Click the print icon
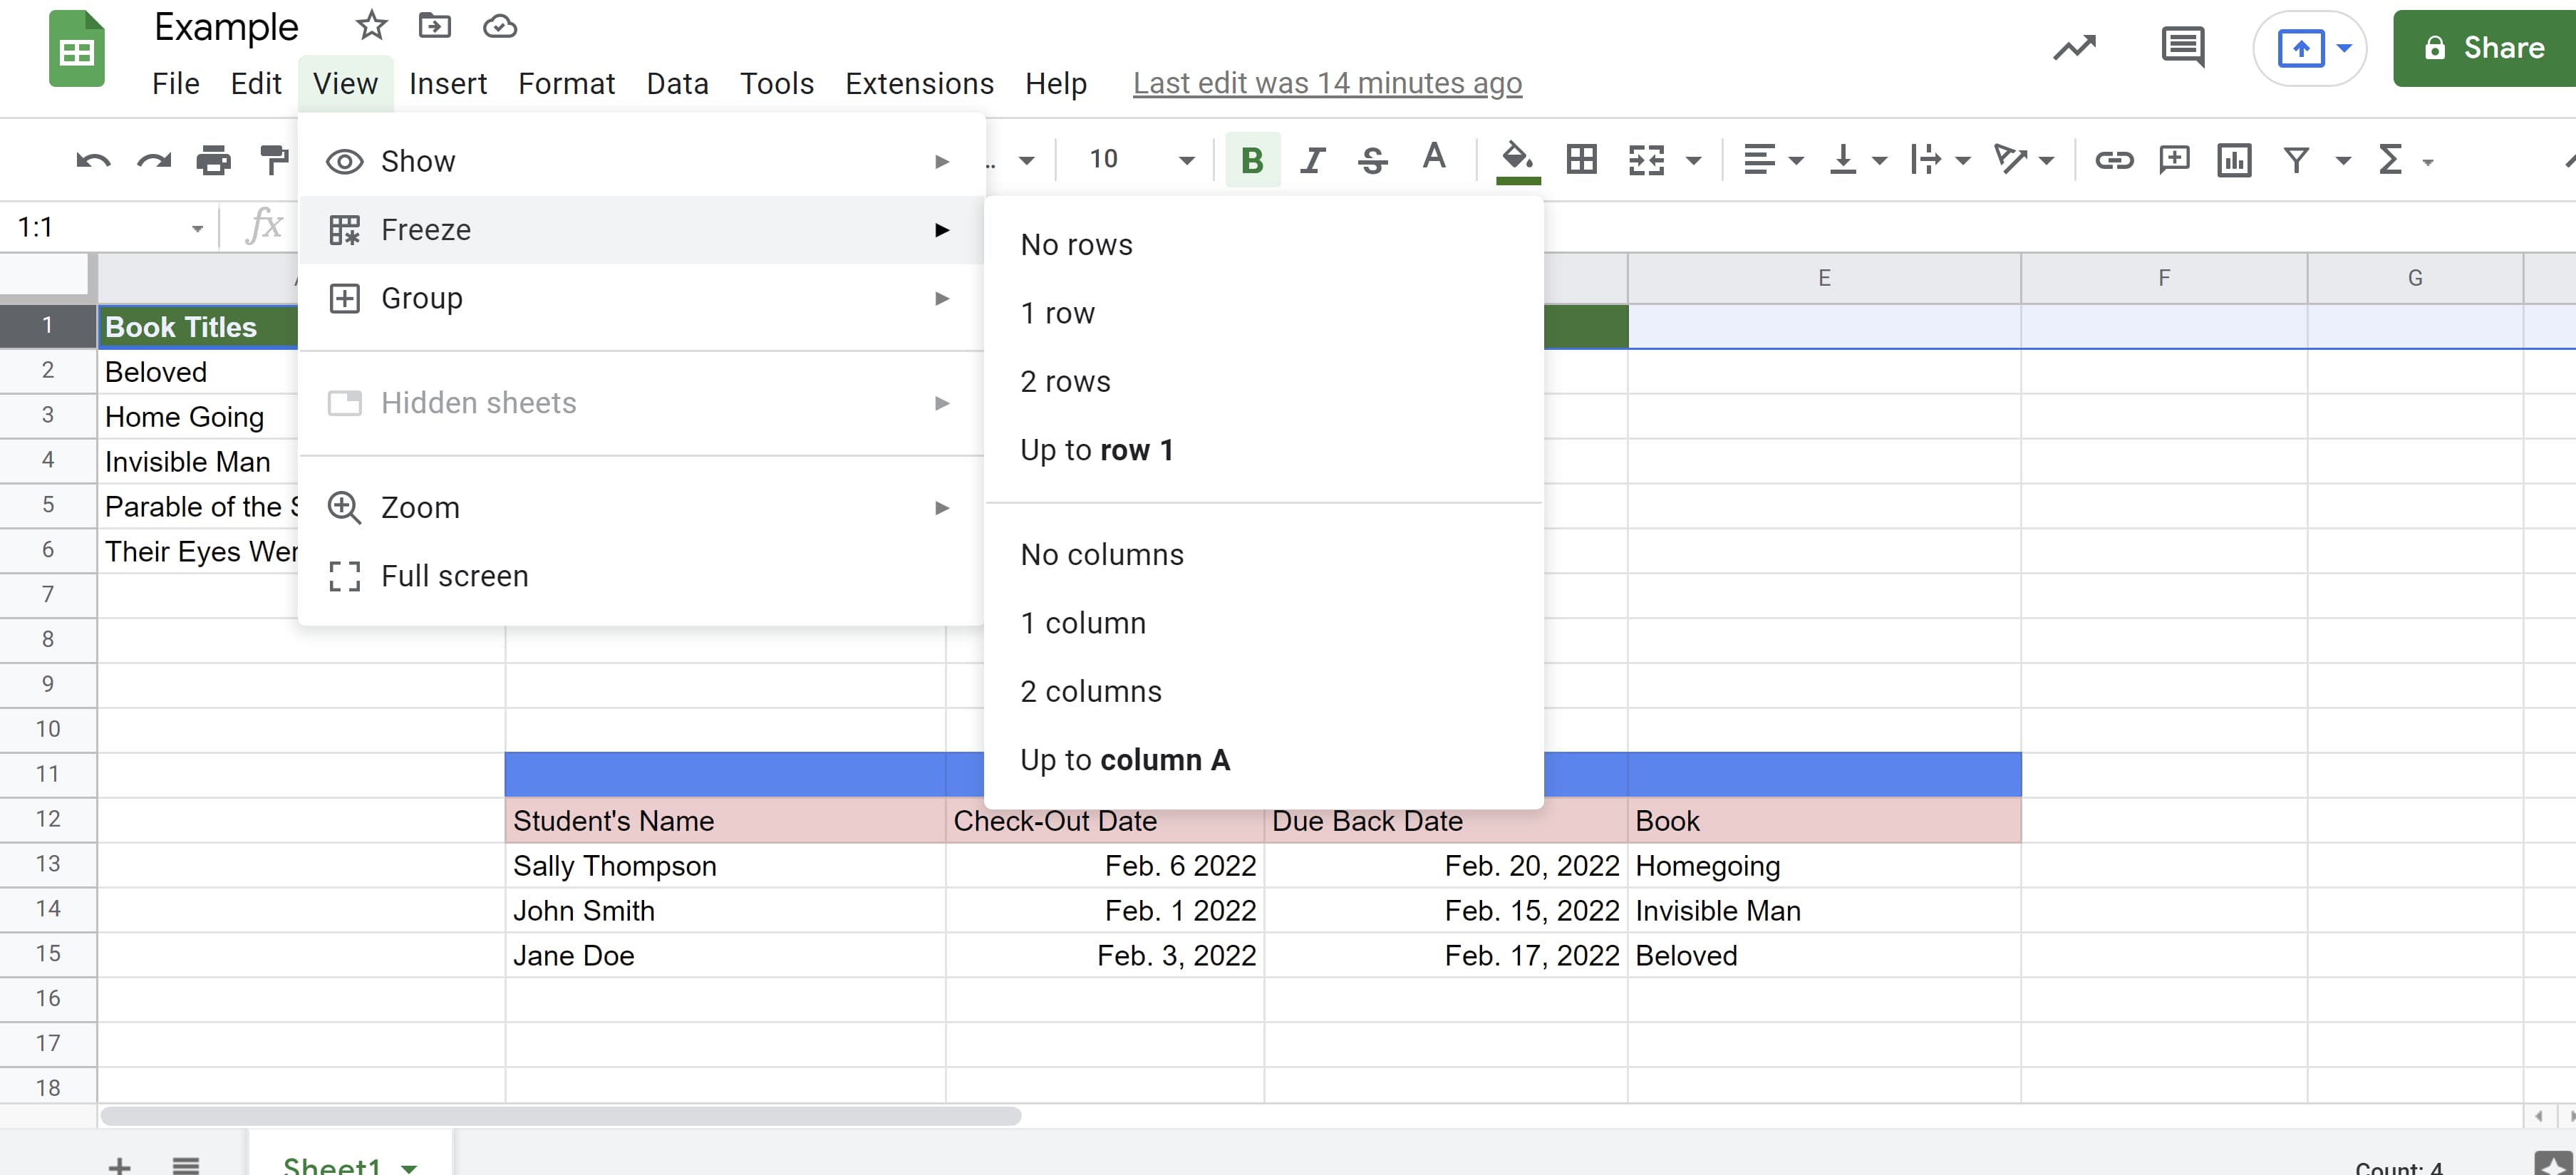 [x=213, y=161]
